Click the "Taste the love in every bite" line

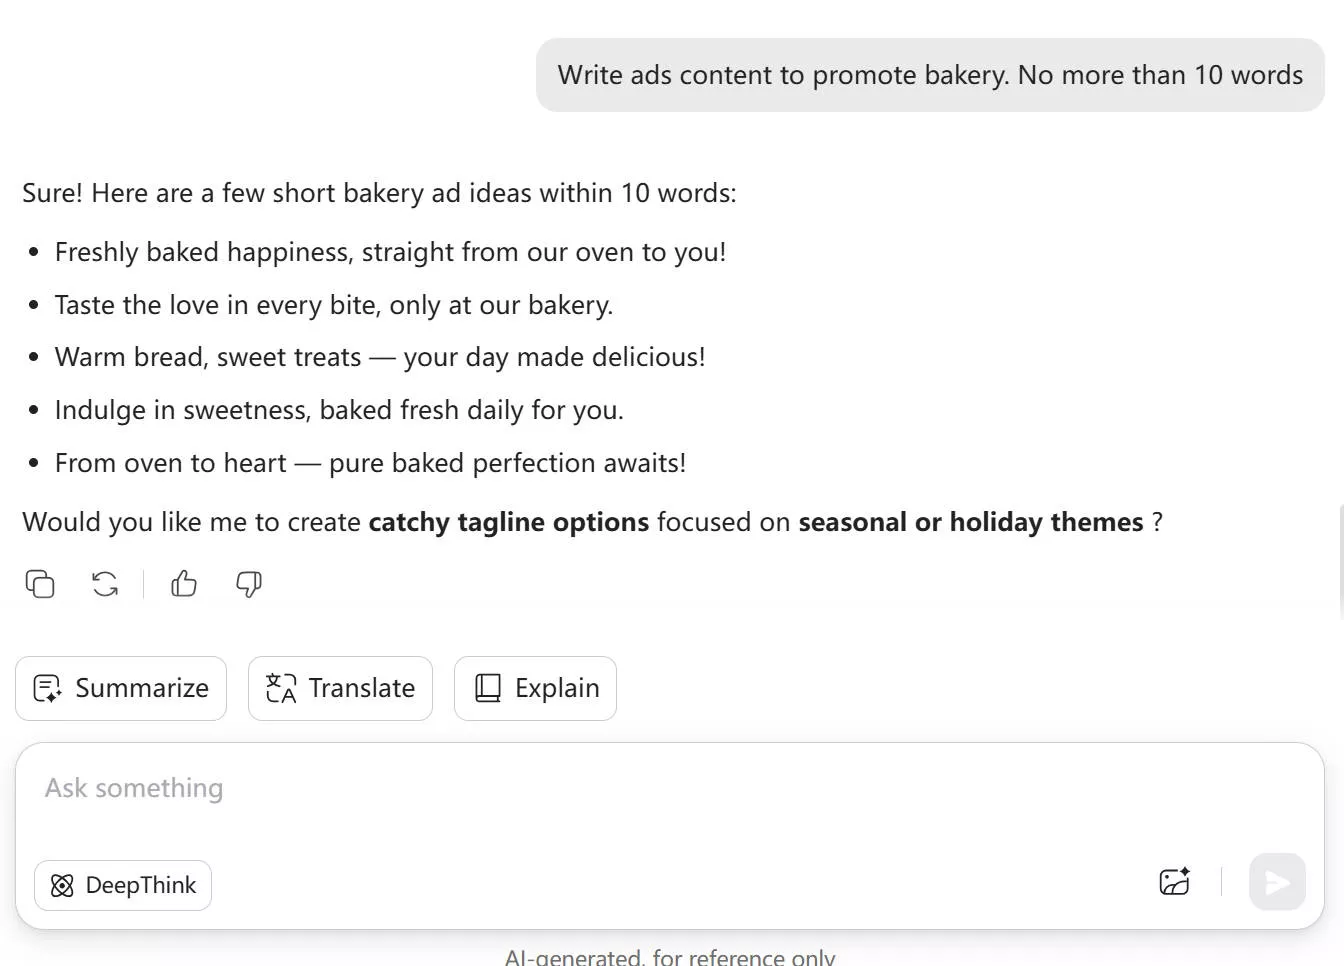333,305
